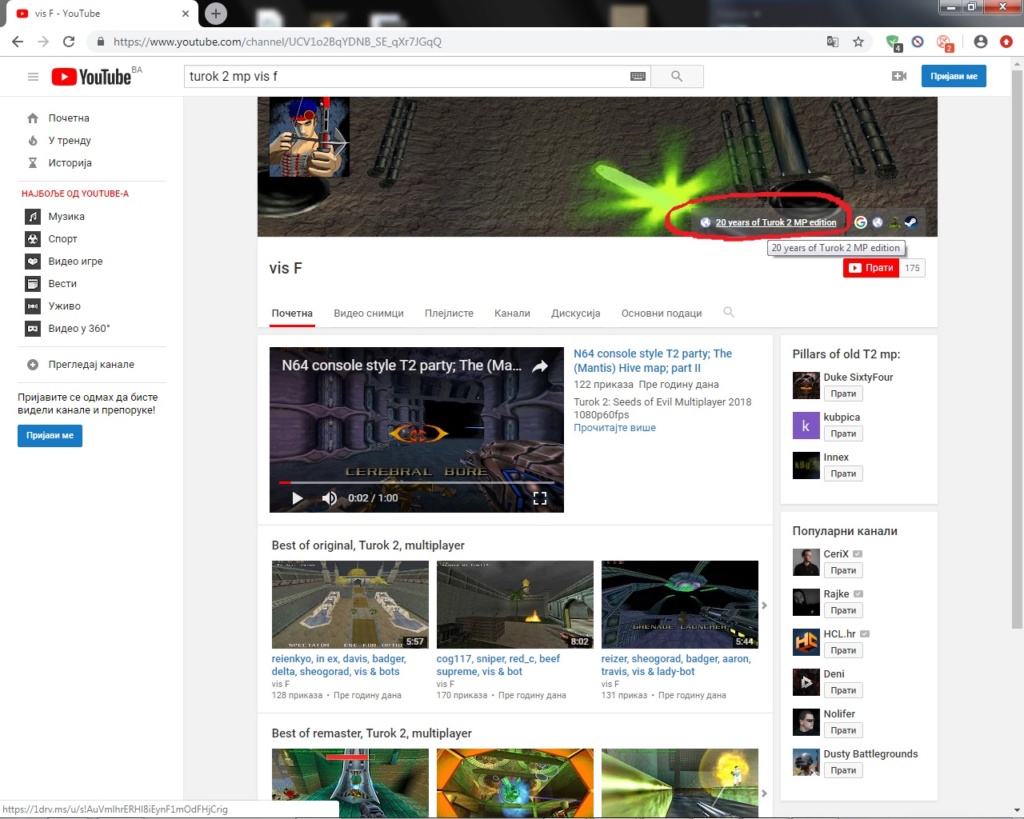Screen dimensions: 1024x819
Task: Follow Rajke with Прати button
Action: pyautogui.click(x=843, y=611)
